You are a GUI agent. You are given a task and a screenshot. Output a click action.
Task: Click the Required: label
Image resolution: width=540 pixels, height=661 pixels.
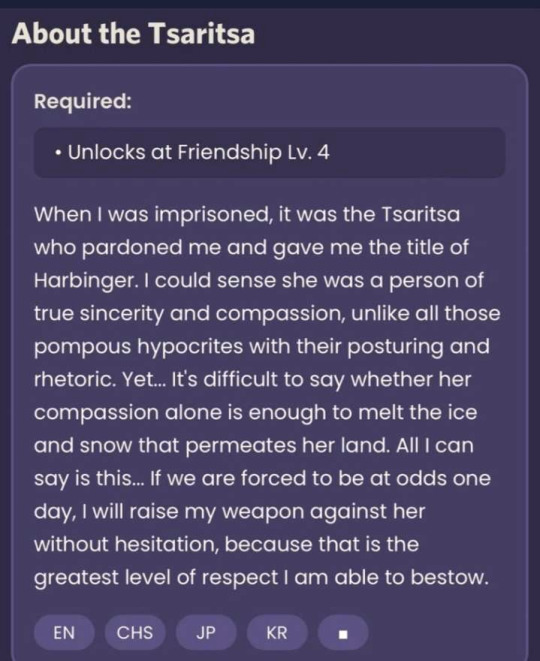click(83, 101)
